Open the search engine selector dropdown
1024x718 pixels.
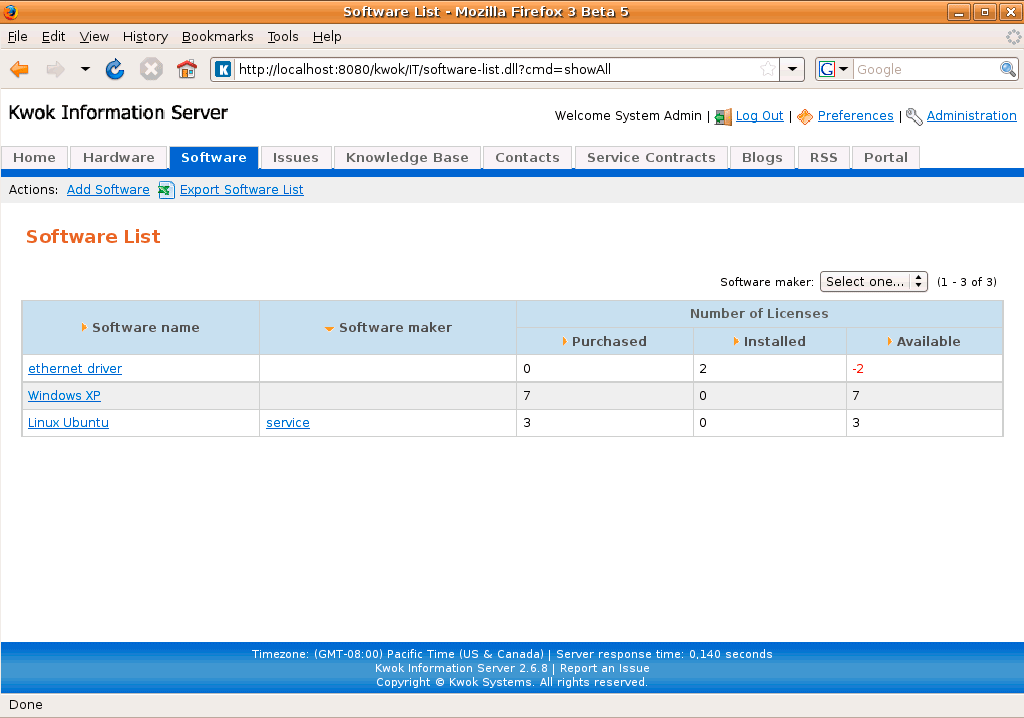coord(834,69)
